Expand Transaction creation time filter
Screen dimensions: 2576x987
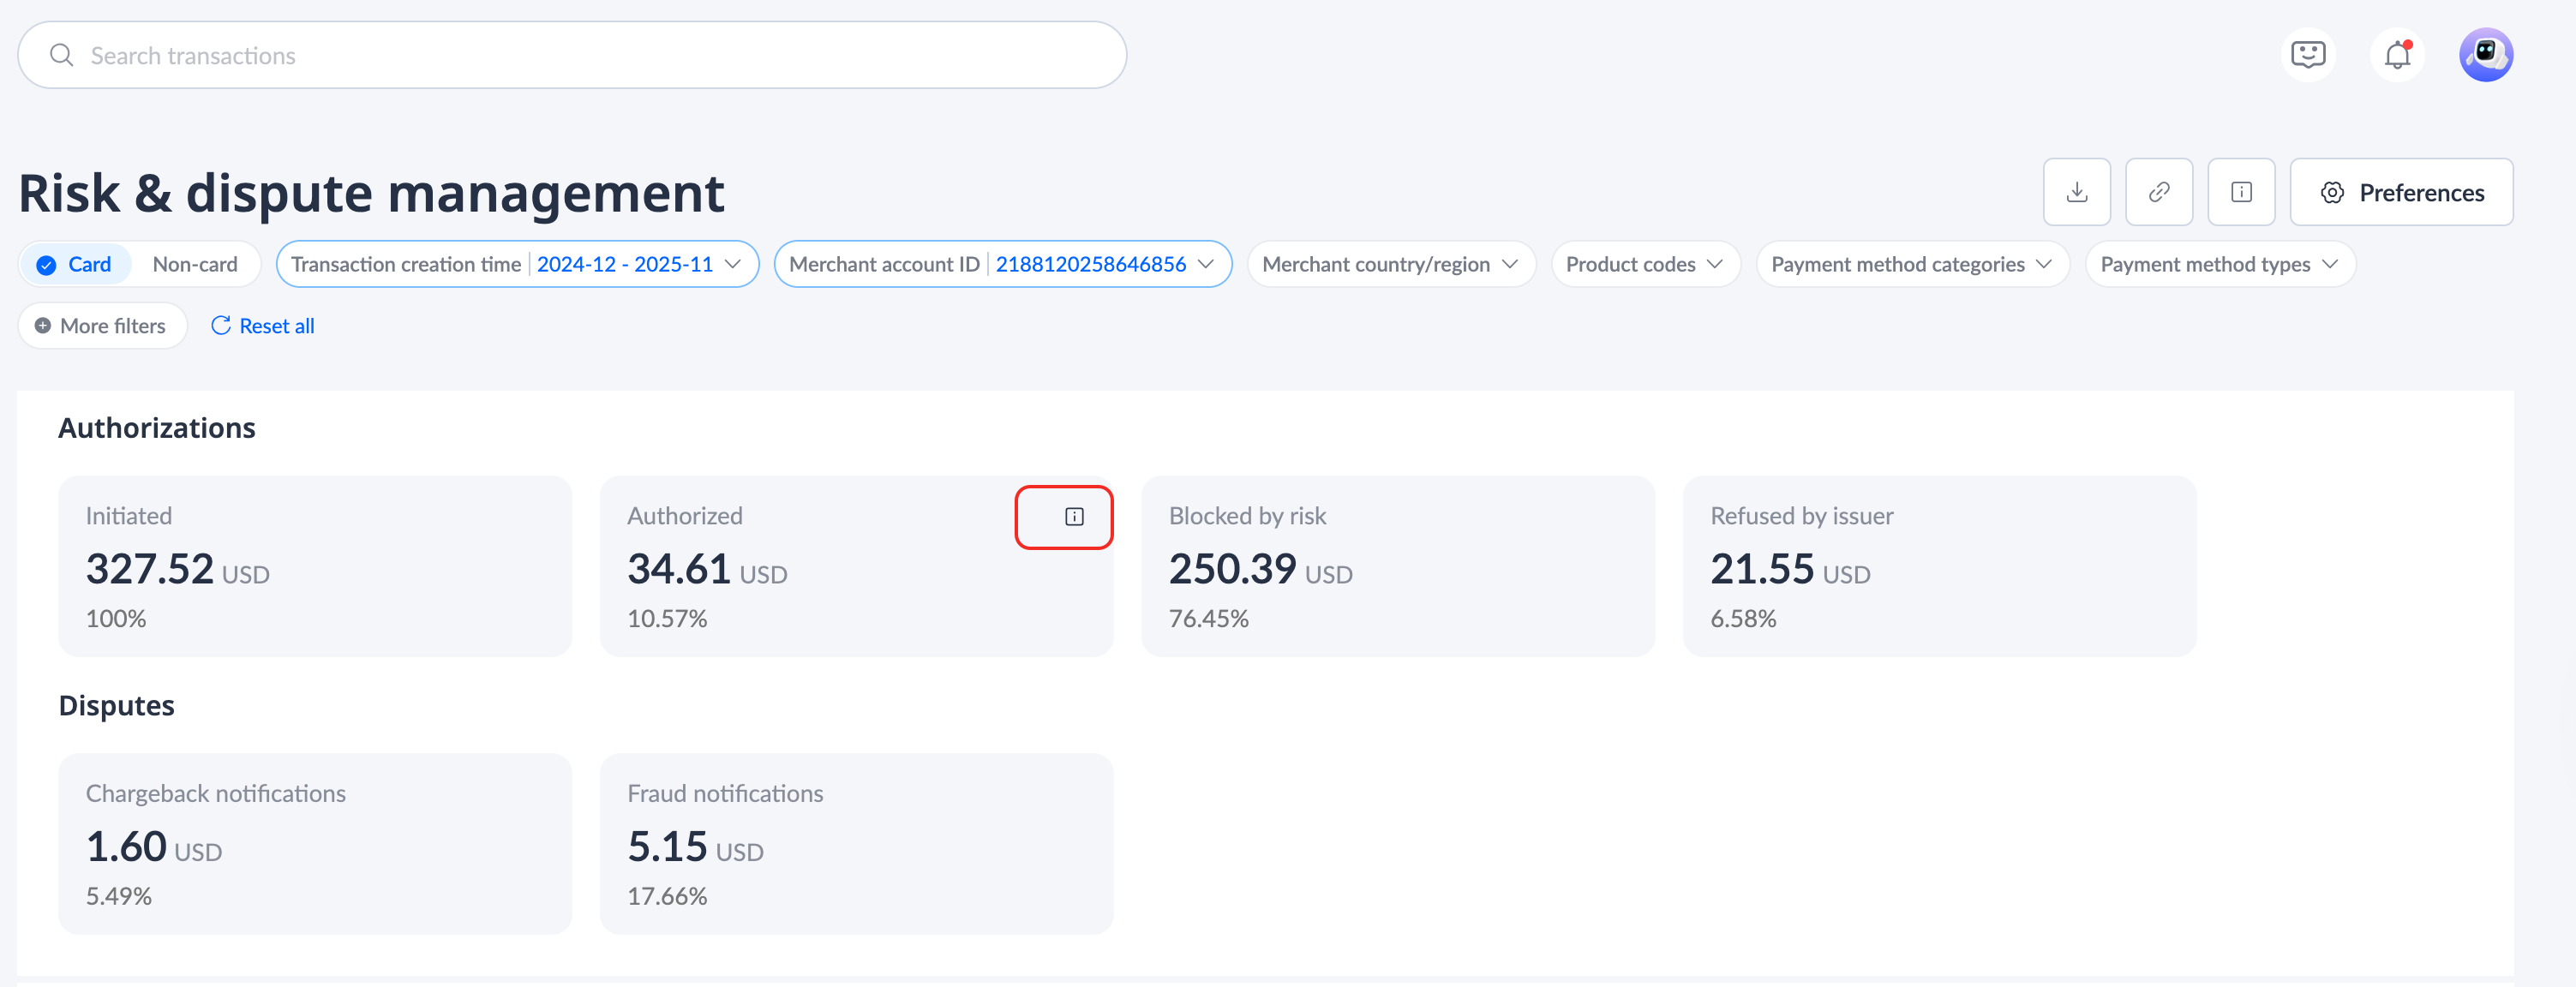point(517,264)
